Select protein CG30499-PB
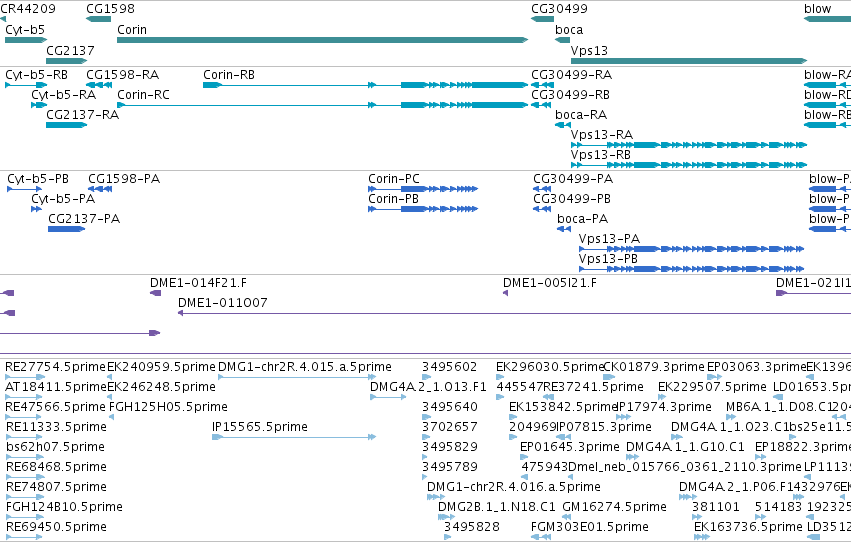The image size is (851, 542). [542, 209]
